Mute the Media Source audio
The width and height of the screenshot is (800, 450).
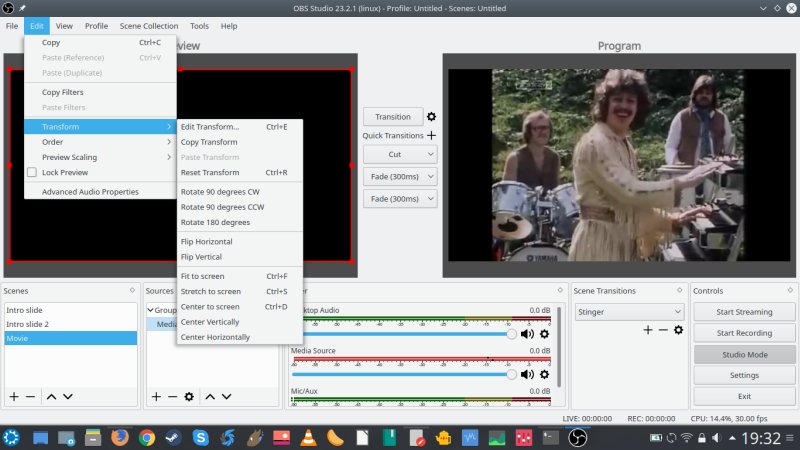pos(527,374)
